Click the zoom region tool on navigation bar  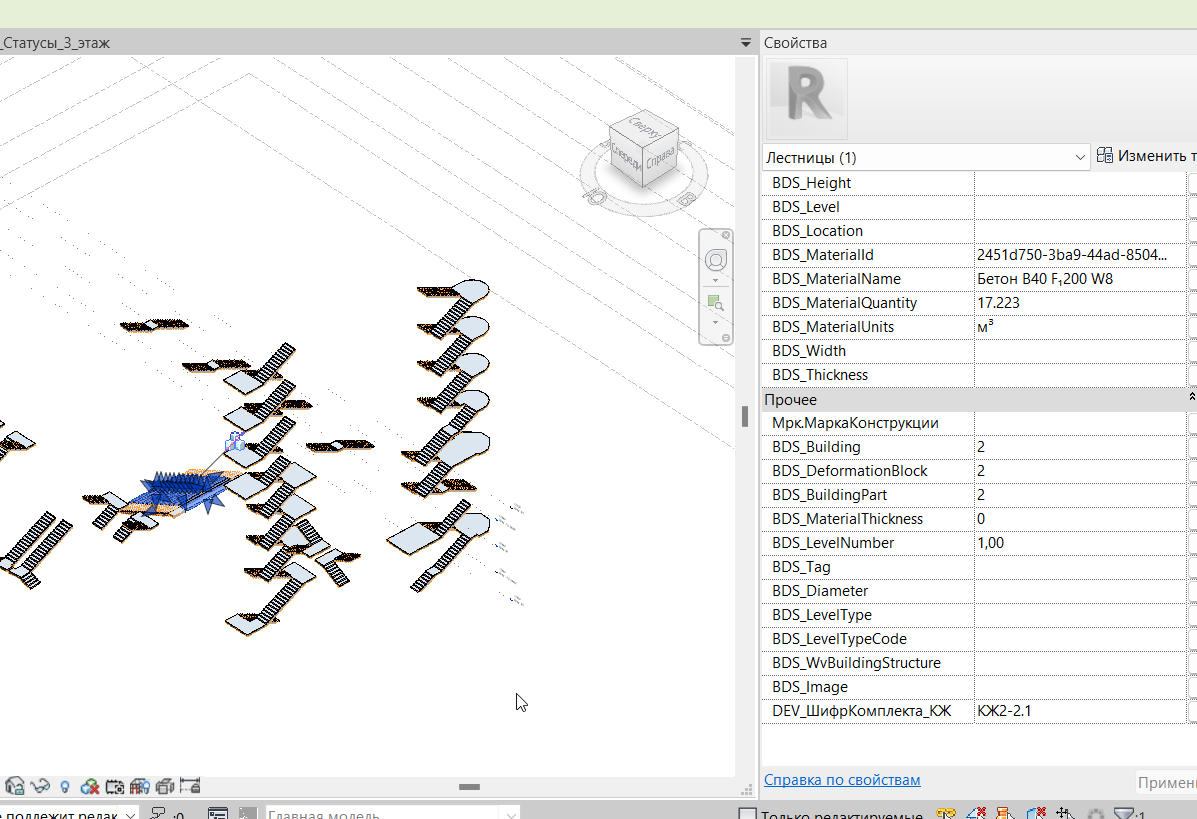(715, 303)
